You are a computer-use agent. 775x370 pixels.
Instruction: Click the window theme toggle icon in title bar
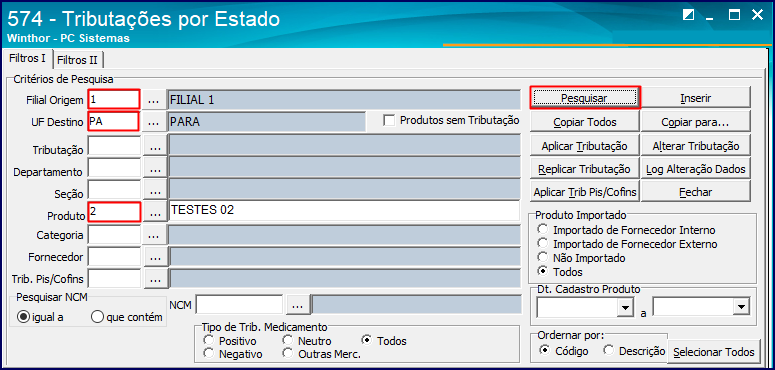688,15
